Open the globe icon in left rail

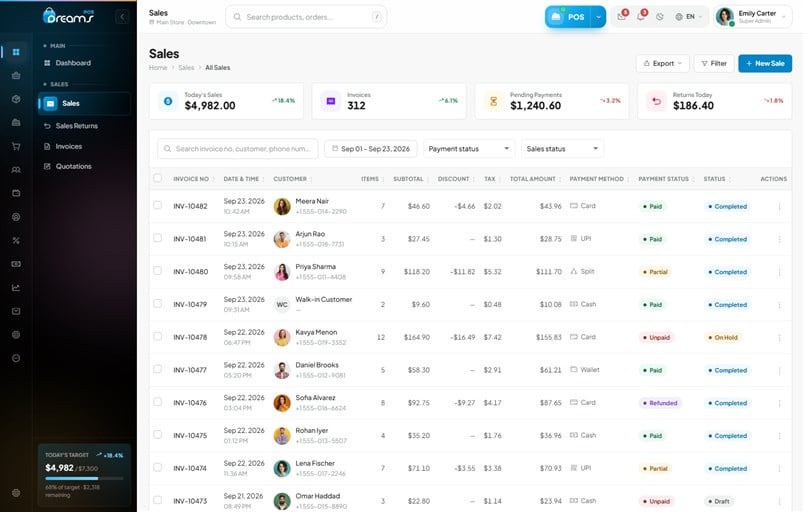pyautogui.click(x=16, y=335)
